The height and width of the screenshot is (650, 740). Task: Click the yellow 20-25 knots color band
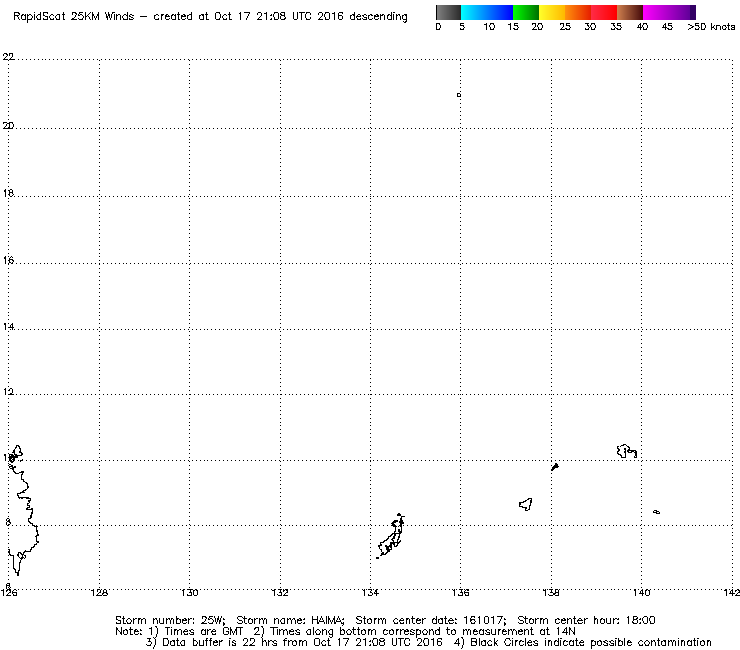click(x=552, y=12)
